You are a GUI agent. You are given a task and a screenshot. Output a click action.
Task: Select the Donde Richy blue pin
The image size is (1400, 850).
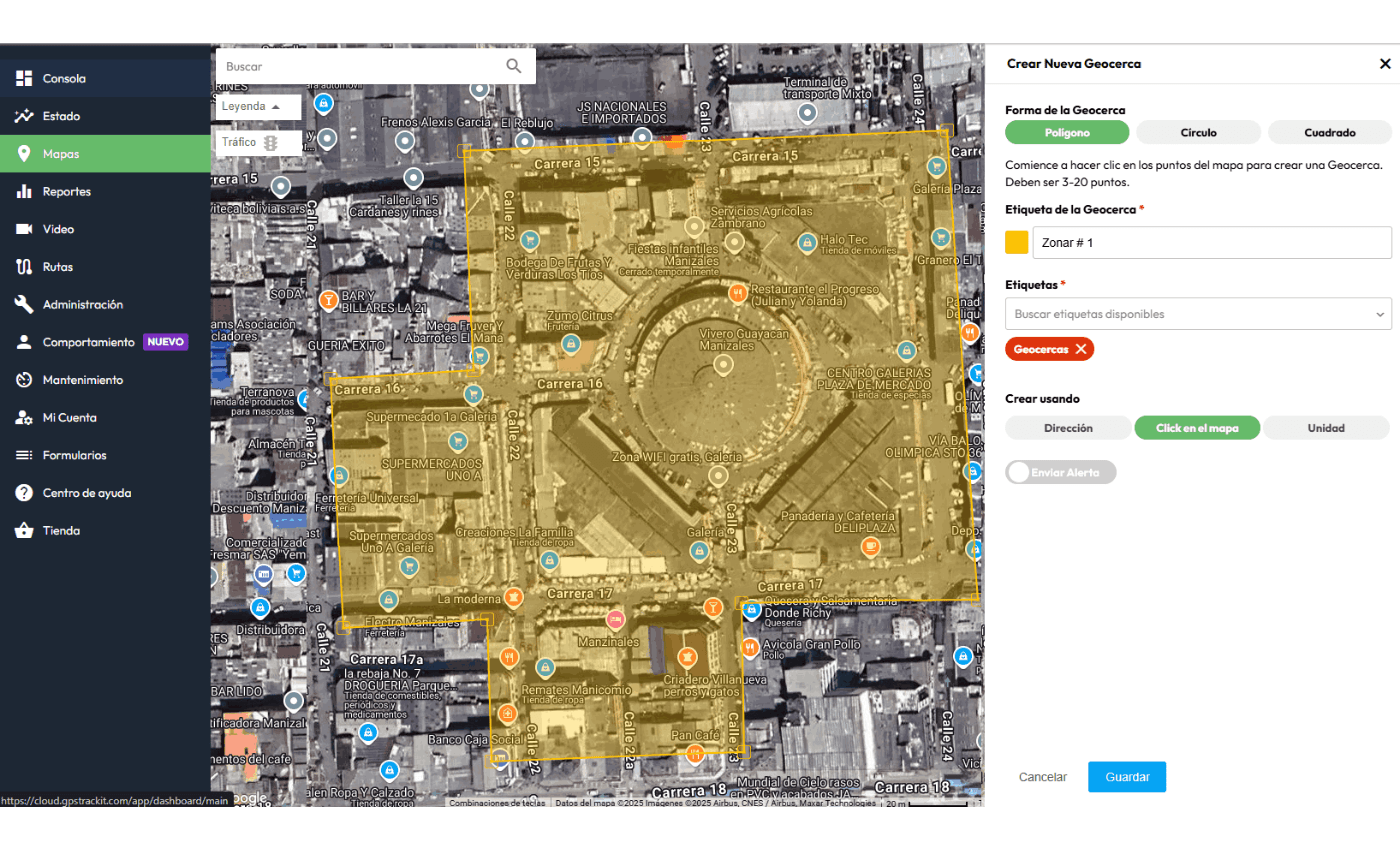(x=751, y=609)
